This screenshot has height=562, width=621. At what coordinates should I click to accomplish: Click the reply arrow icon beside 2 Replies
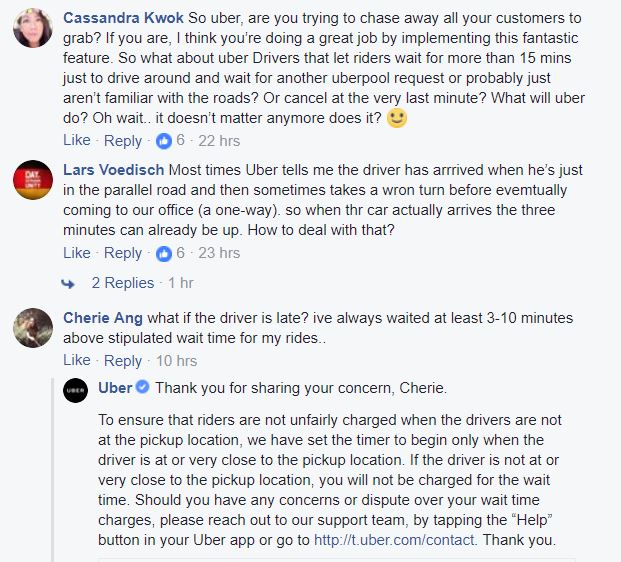coord(68,284)
